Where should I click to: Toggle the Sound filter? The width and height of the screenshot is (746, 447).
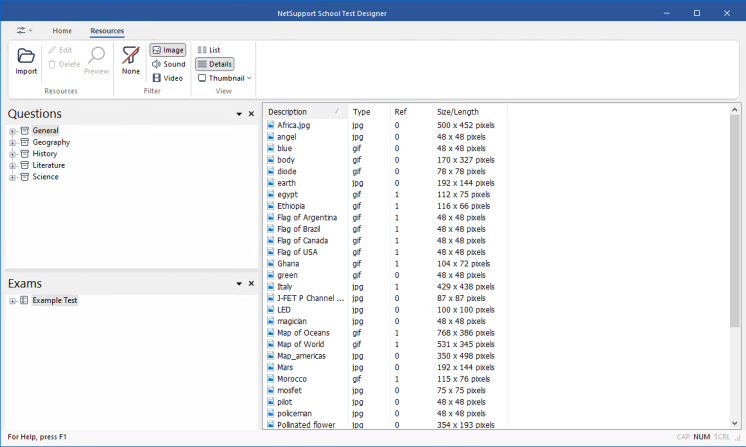click(x=168, y=64)
